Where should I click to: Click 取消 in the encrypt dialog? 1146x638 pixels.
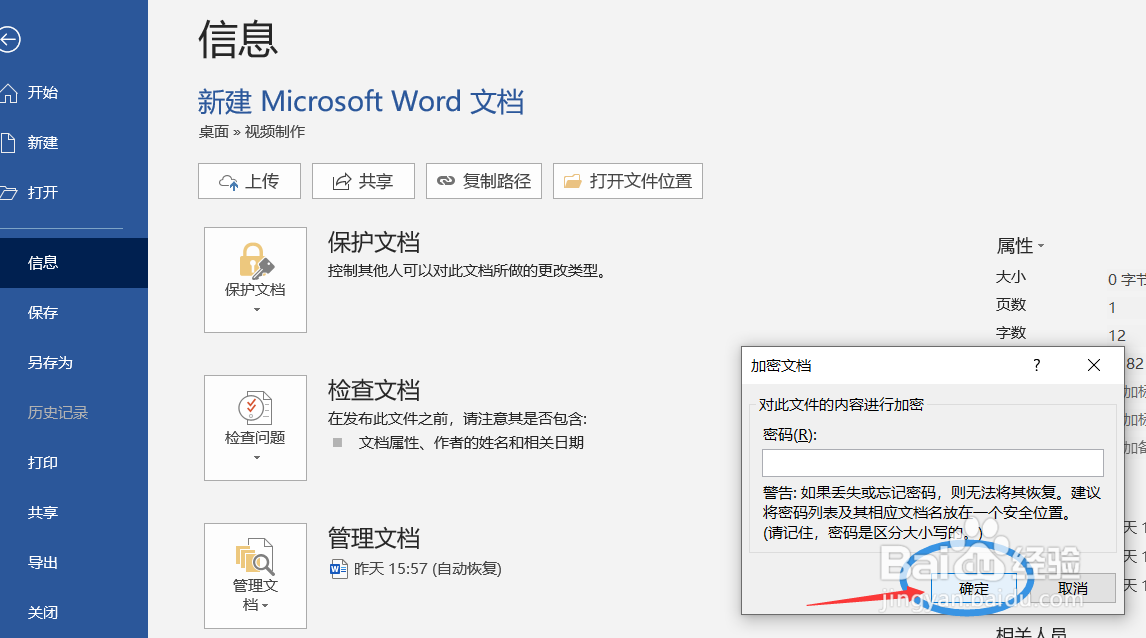coord(1073,588)
